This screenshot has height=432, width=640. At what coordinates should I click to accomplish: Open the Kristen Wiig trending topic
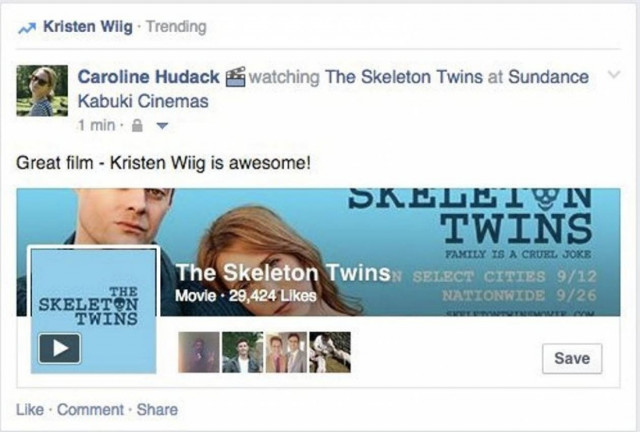[x=88, y=27]
